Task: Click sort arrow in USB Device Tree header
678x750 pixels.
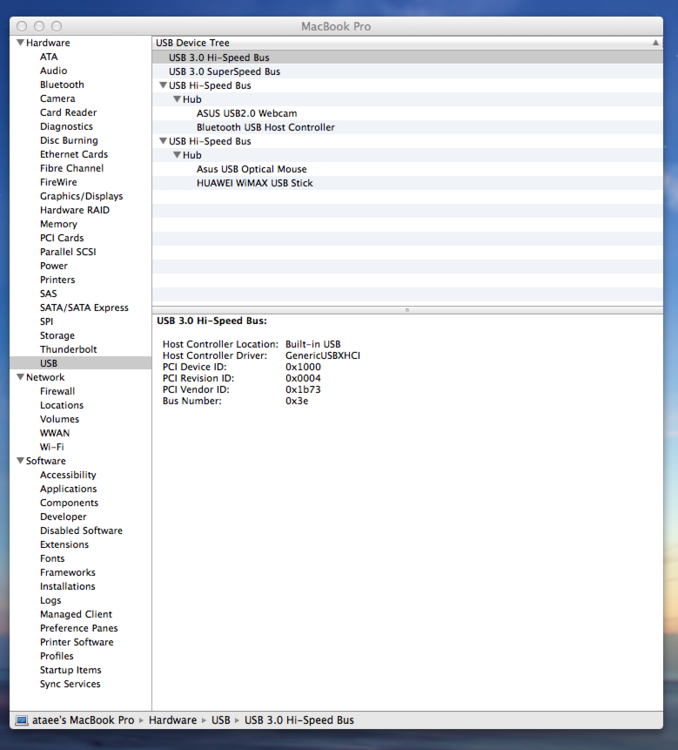Action: tap(656, 43)
